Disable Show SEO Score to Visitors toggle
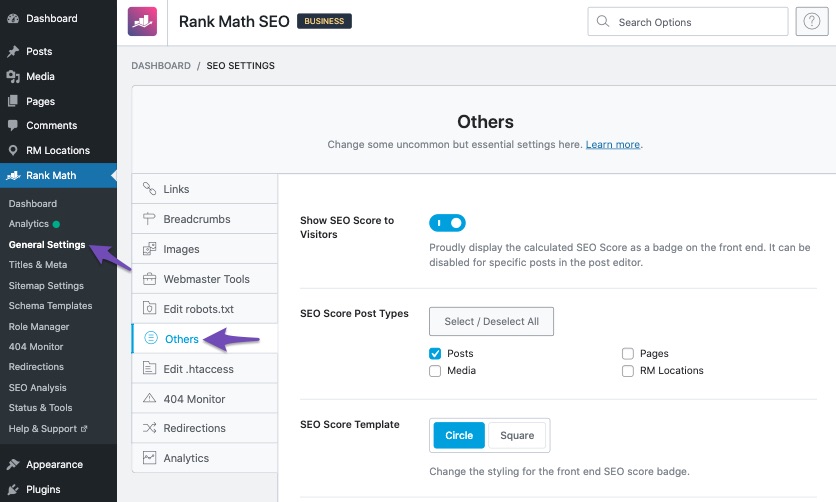The width and height of the screenshot is (836, 502). (x=447, y=223)
